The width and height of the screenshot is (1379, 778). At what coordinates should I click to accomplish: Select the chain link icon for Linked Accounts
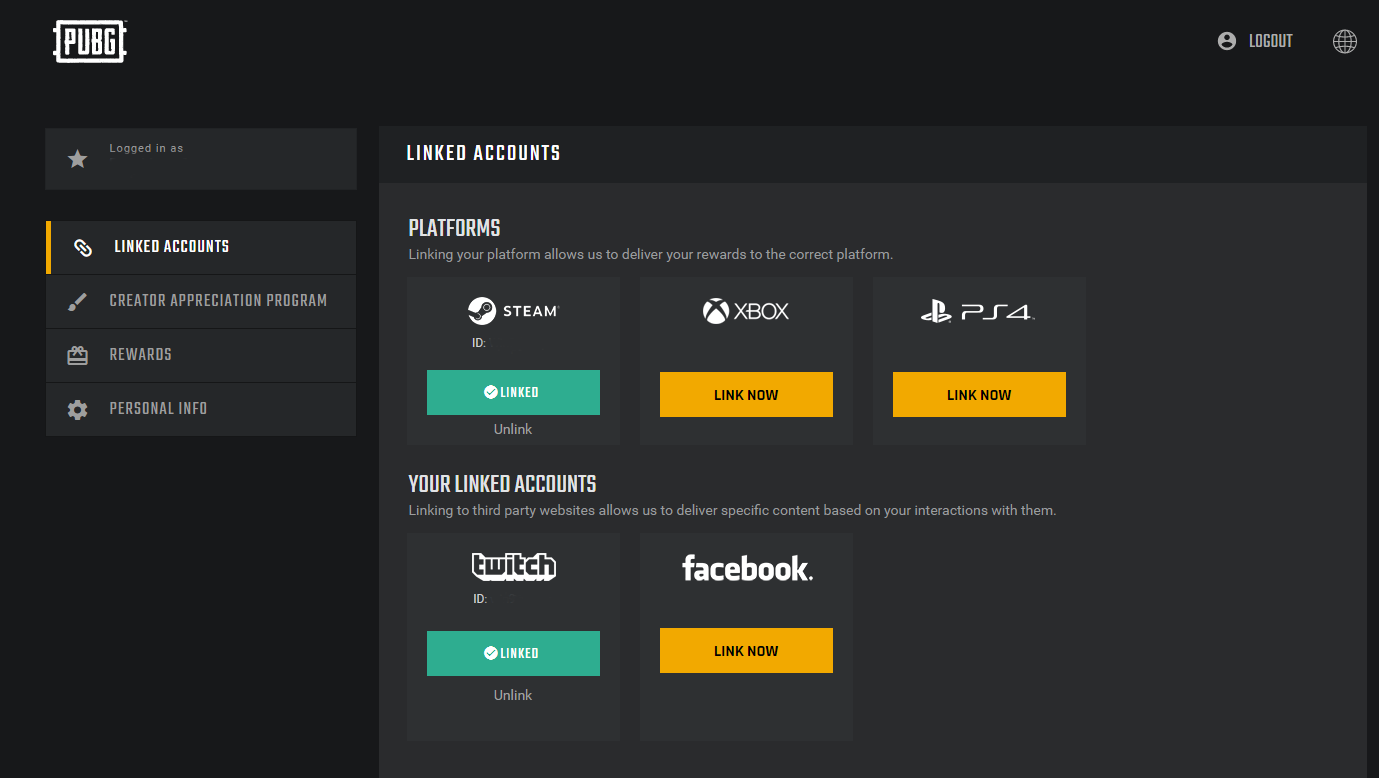click(x=83, y=247)
